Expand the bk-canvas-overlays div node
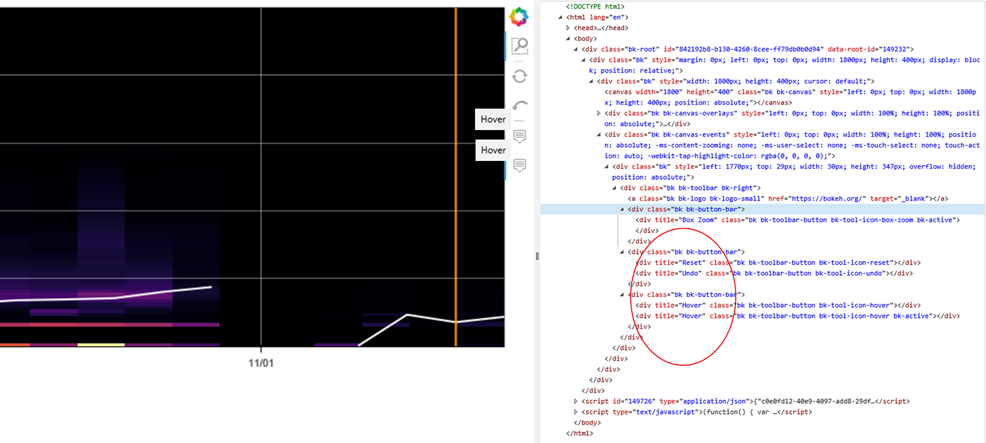This screenshot has height=443, width=986. tap(599, 113)
